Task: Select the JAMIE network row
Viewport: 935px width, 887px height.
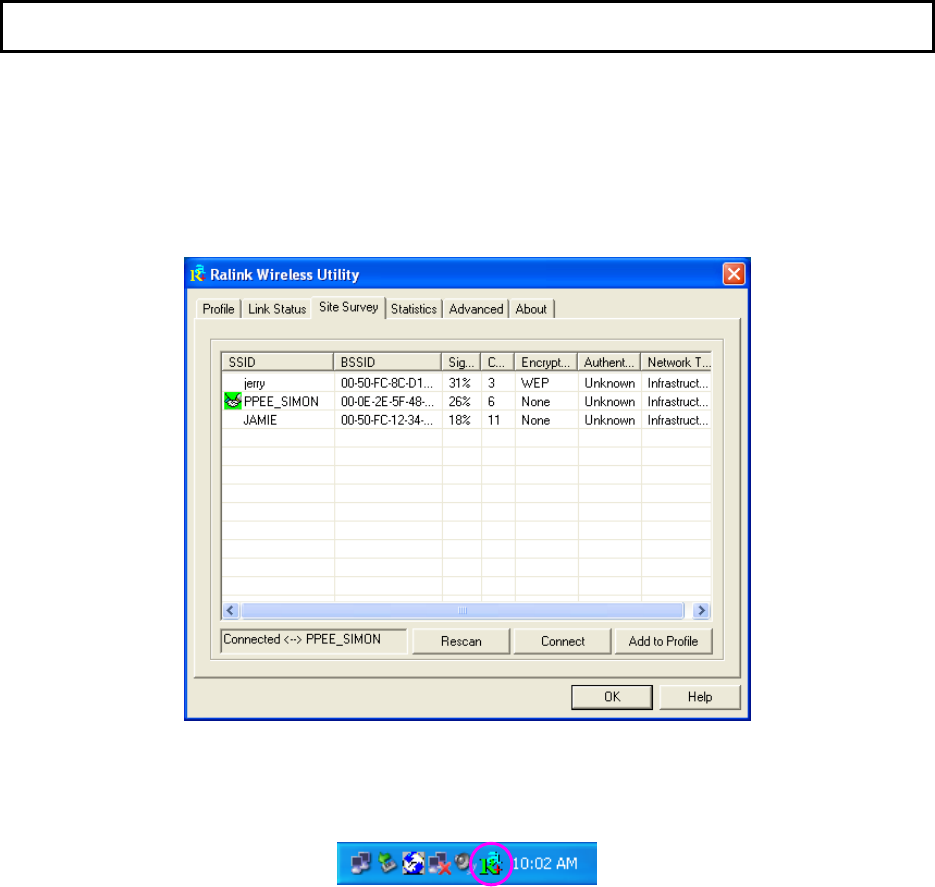Action: tap(466, 420)
